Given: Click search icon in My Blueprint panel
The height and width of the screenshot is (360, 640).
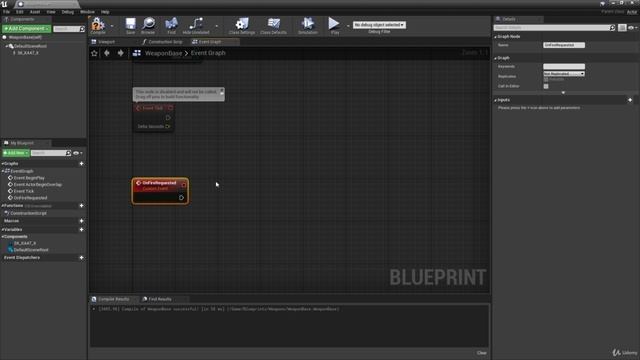Looking at the screenshot, I should [68, 153].
